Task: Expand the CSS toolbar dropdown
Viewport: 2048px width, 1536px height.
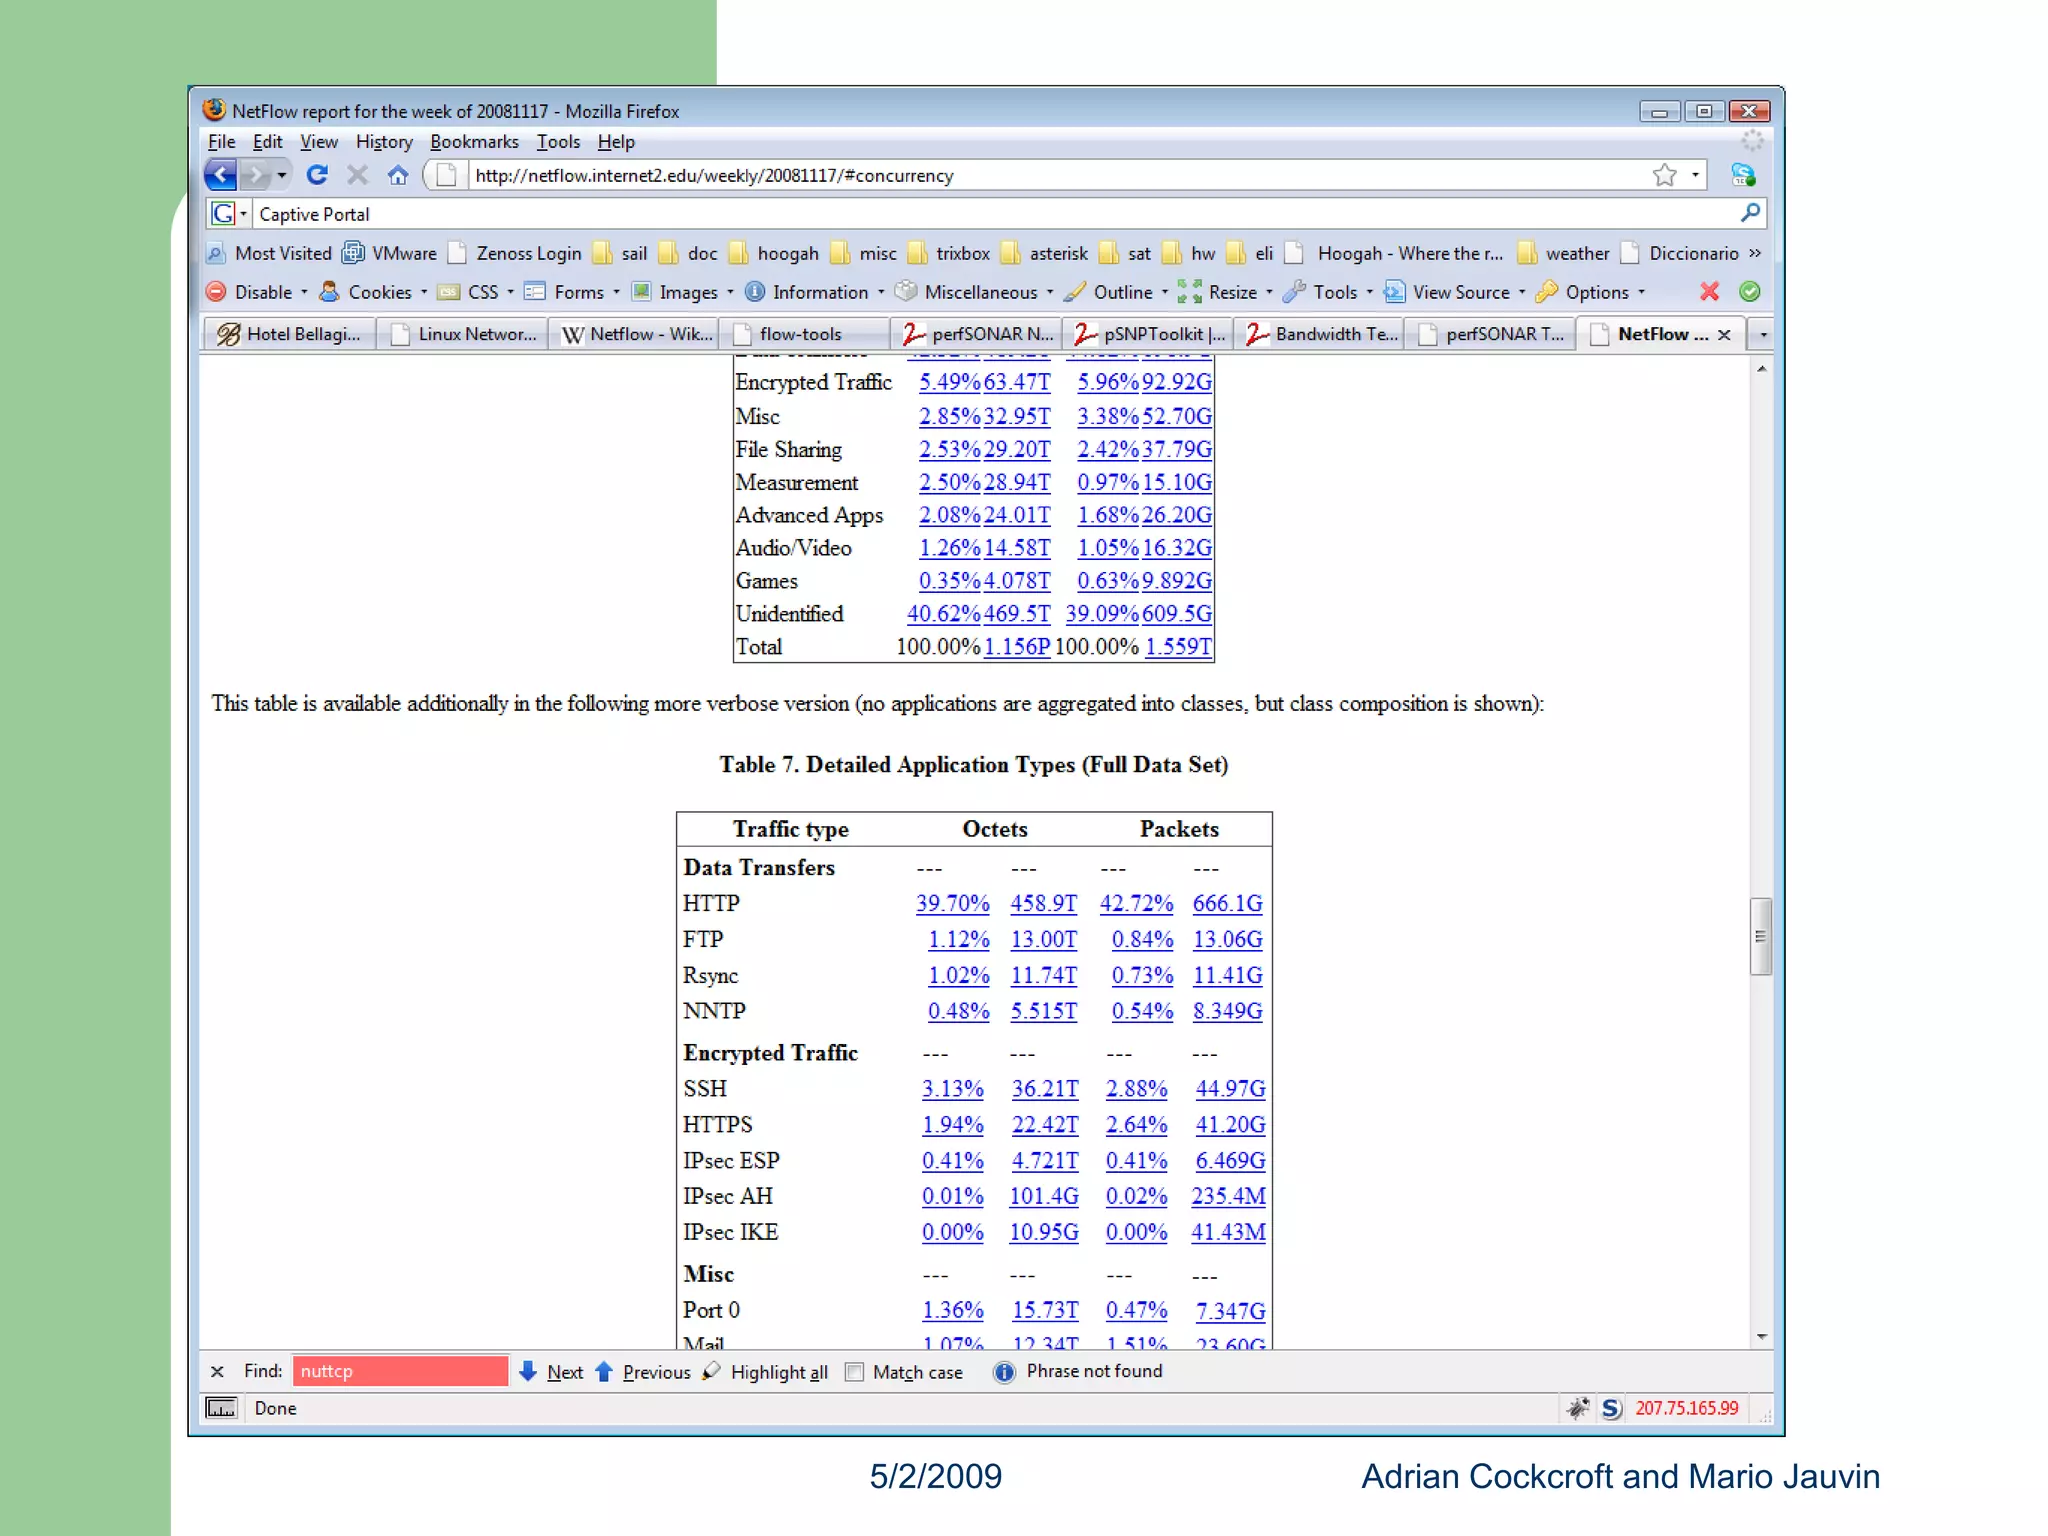Action: click(x=510, y=292)
